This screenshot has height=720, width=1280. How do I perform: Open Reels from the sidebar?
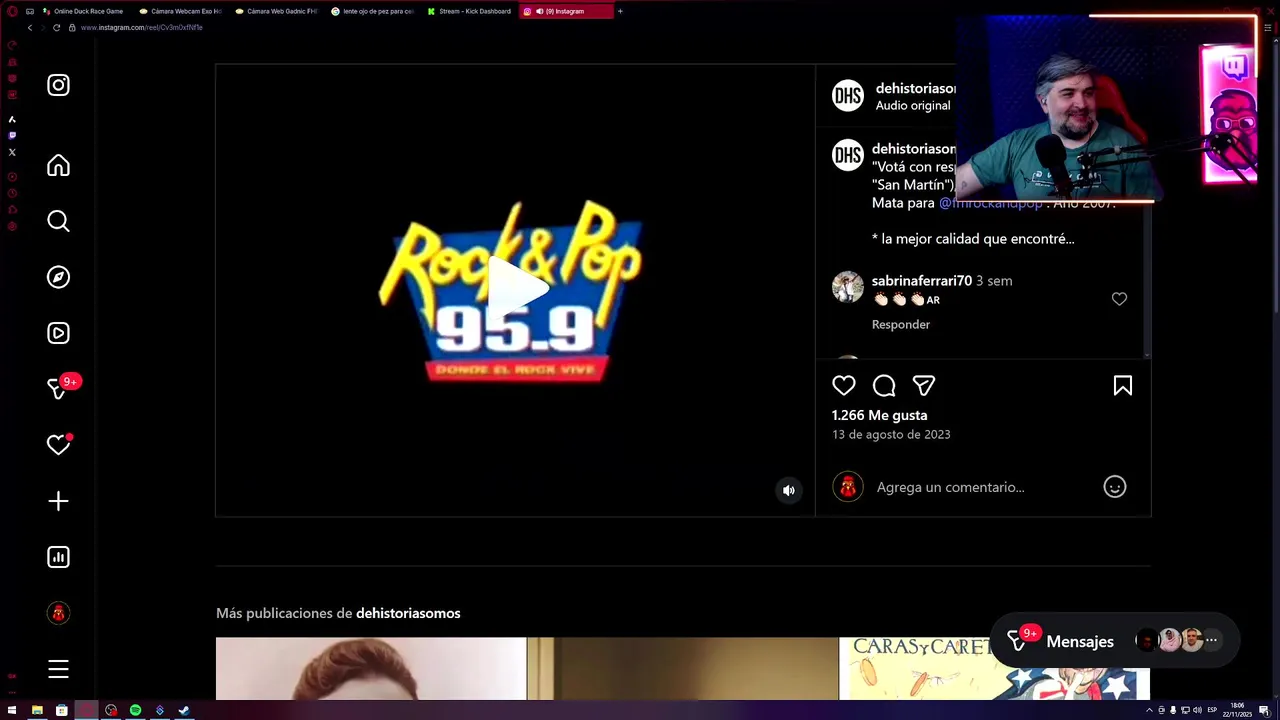pos(58,333)
